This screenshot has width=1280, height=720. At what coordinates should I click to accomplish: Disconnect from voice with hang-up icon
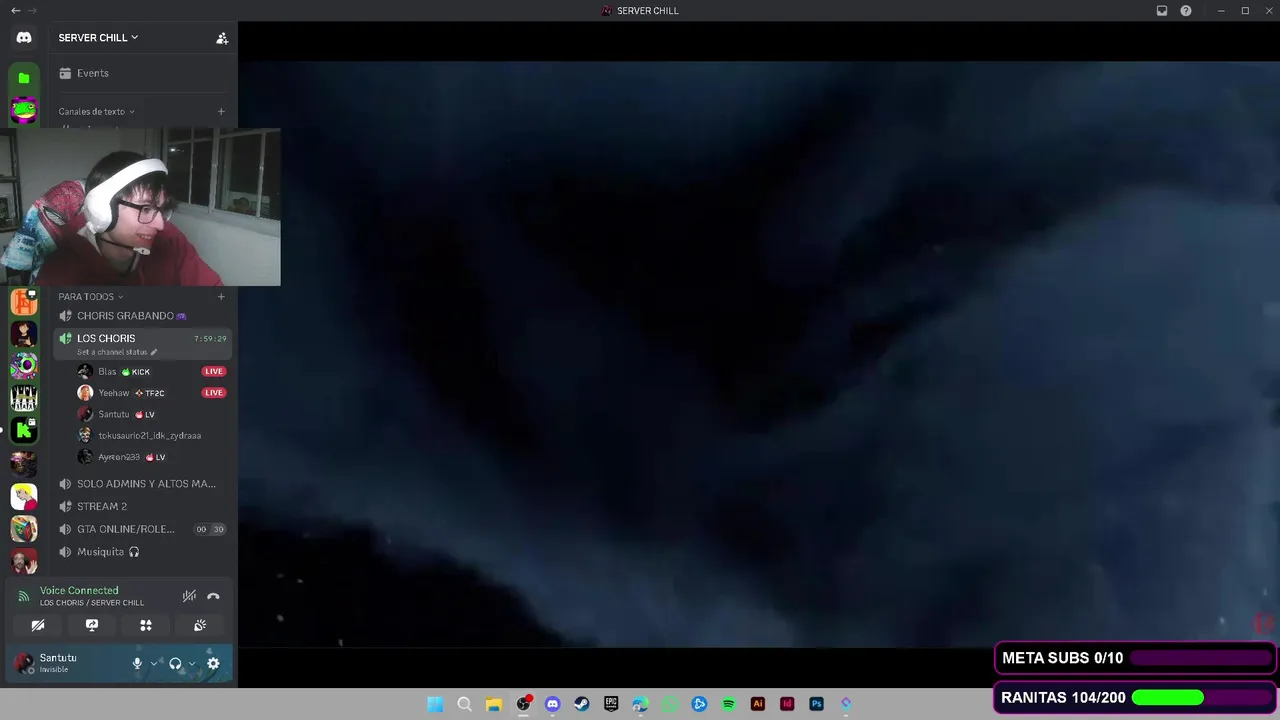click(x=213, y=596)
